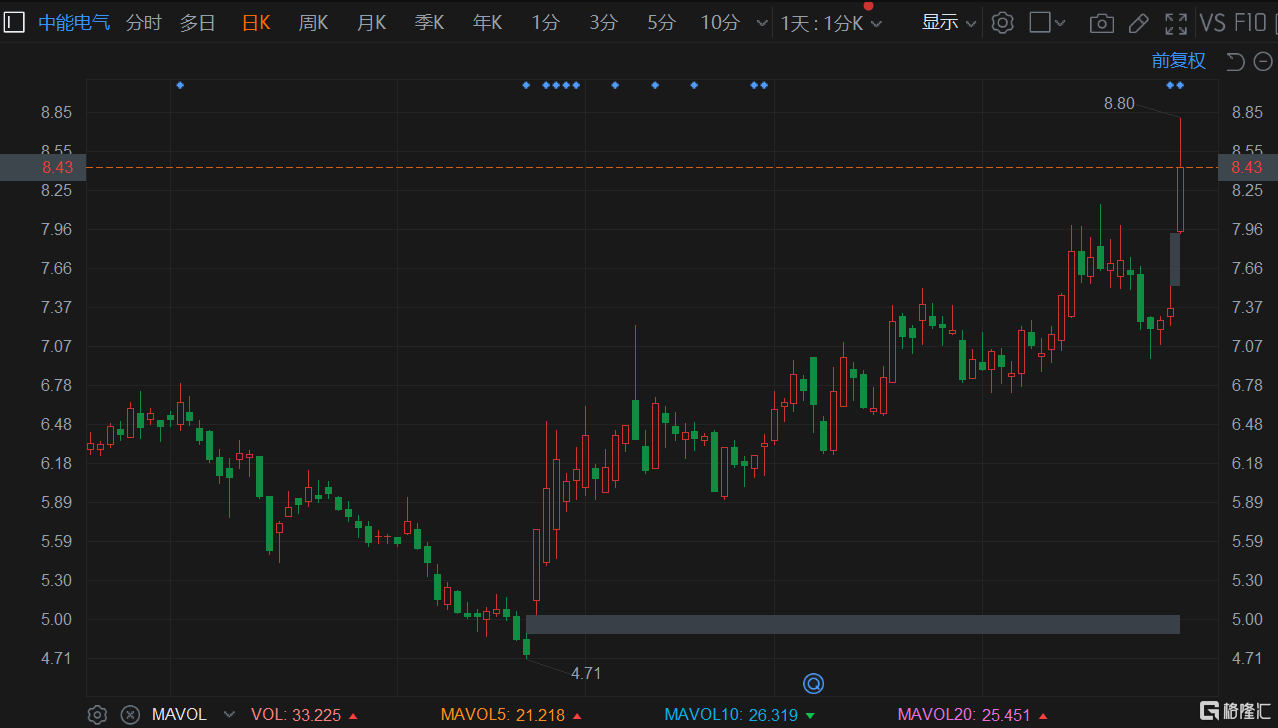The height and width of the screenshot is (728, 1278).
Task: Expand the MAVOL indicator dropdown
Action: (229, 714)
